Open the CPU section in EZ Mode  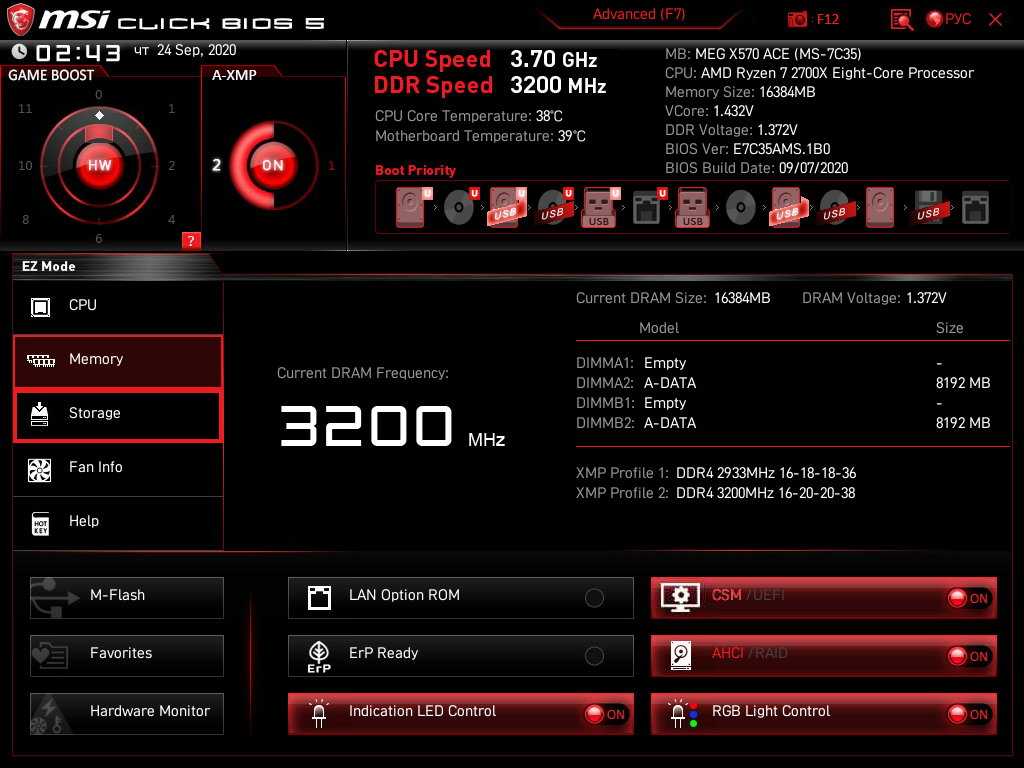(x=118, y=306)
